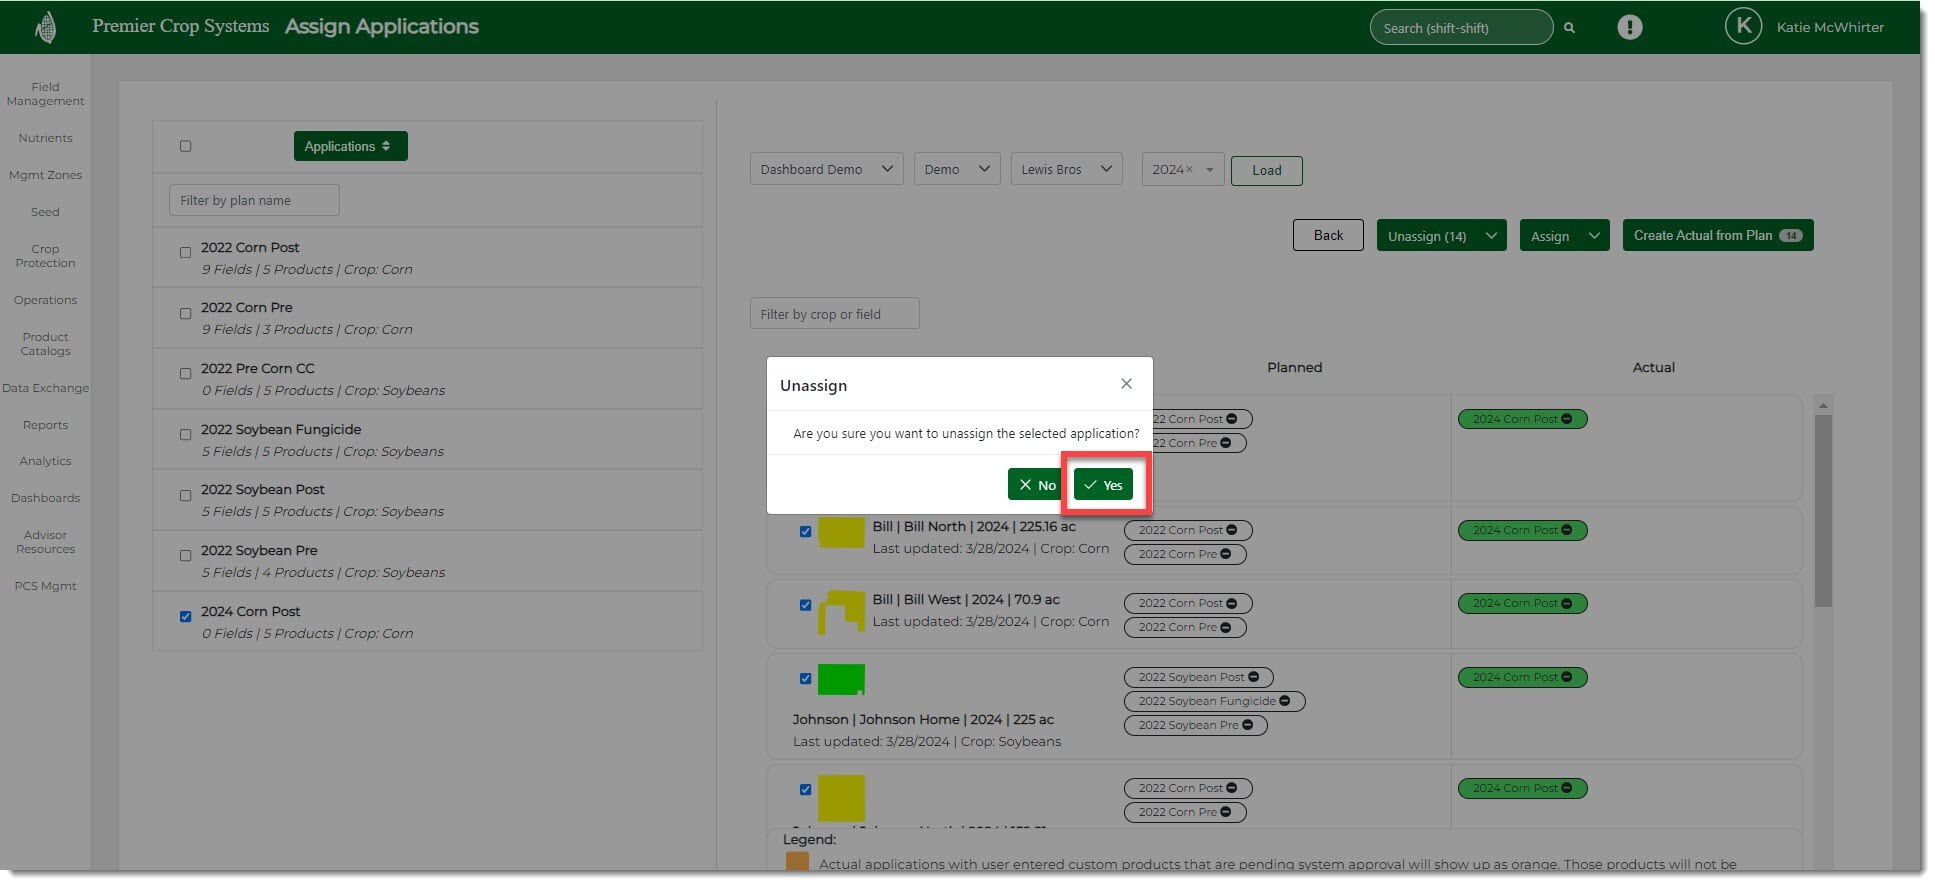1935x885 pixels.
Task: Uncheck the Bill West field checkbox
Action: tap(805, 605)
